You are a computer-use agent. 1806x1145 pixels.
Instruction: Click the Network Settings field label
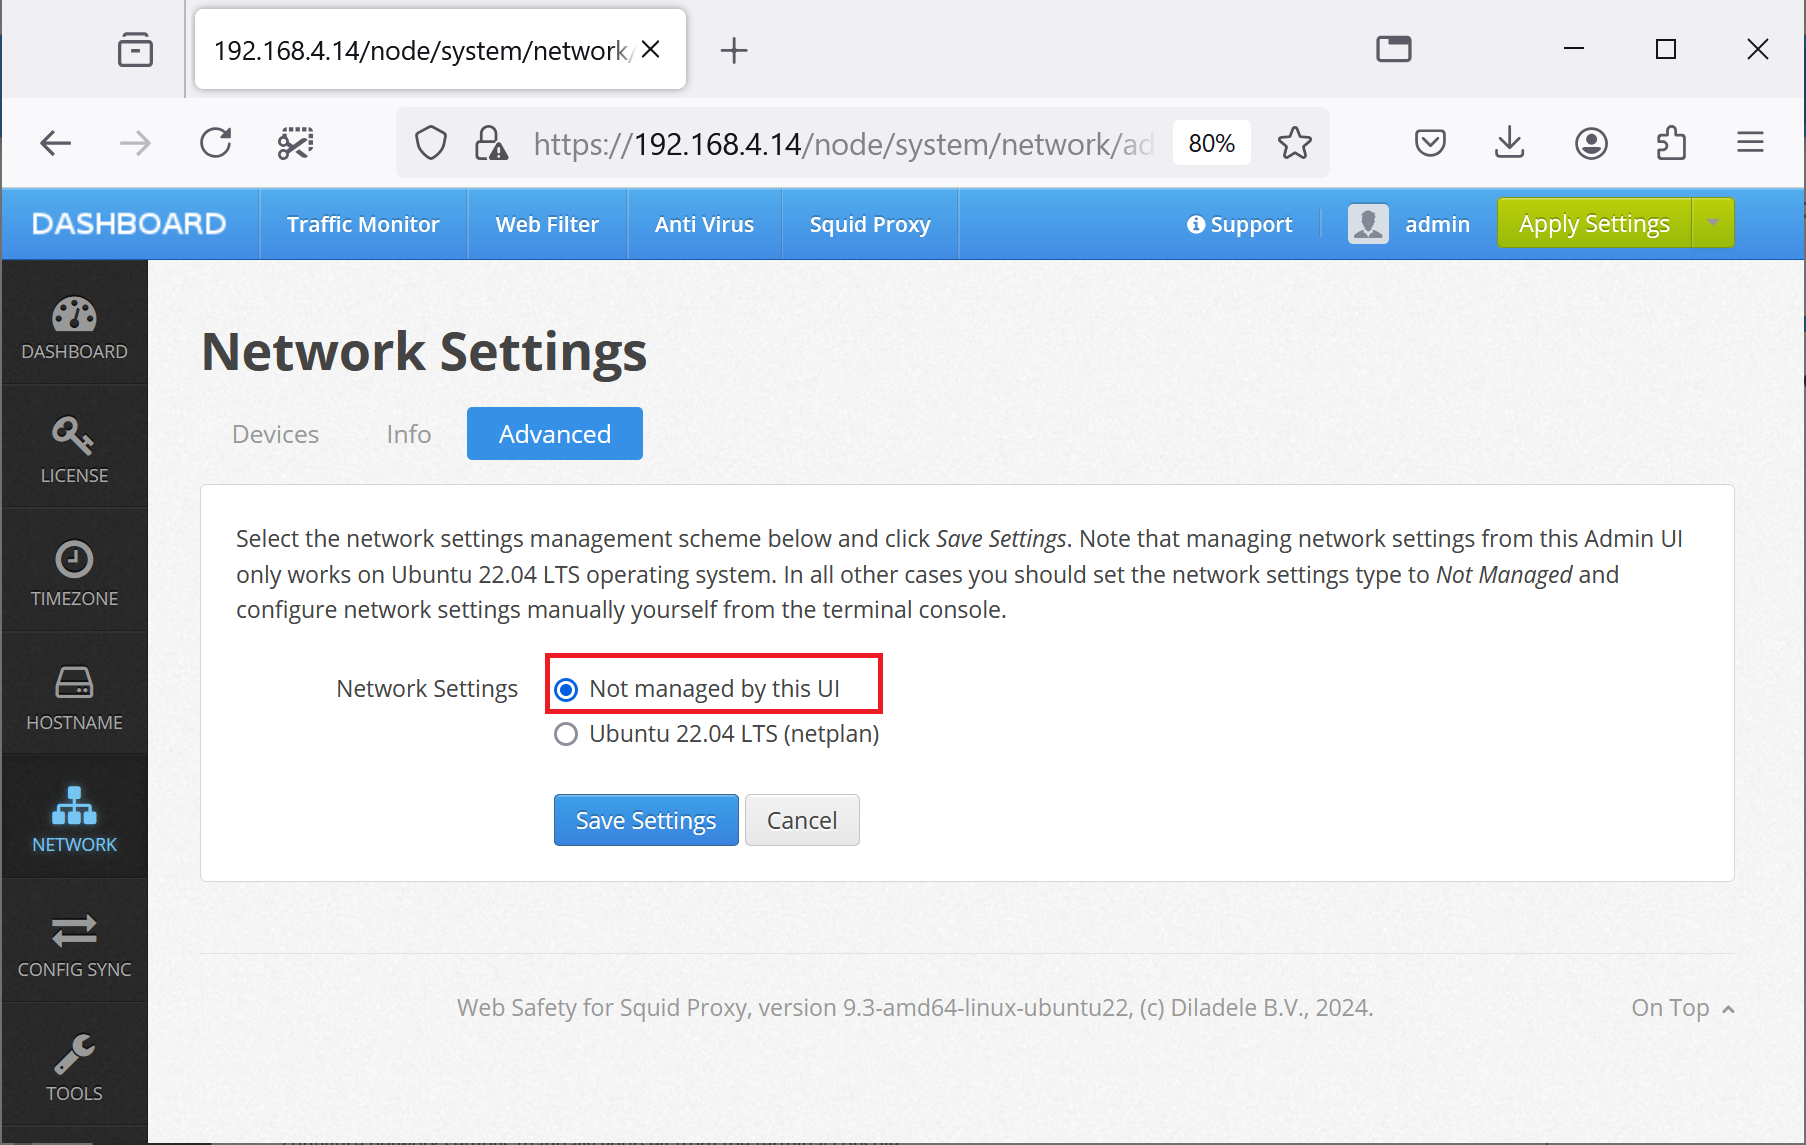427,689
